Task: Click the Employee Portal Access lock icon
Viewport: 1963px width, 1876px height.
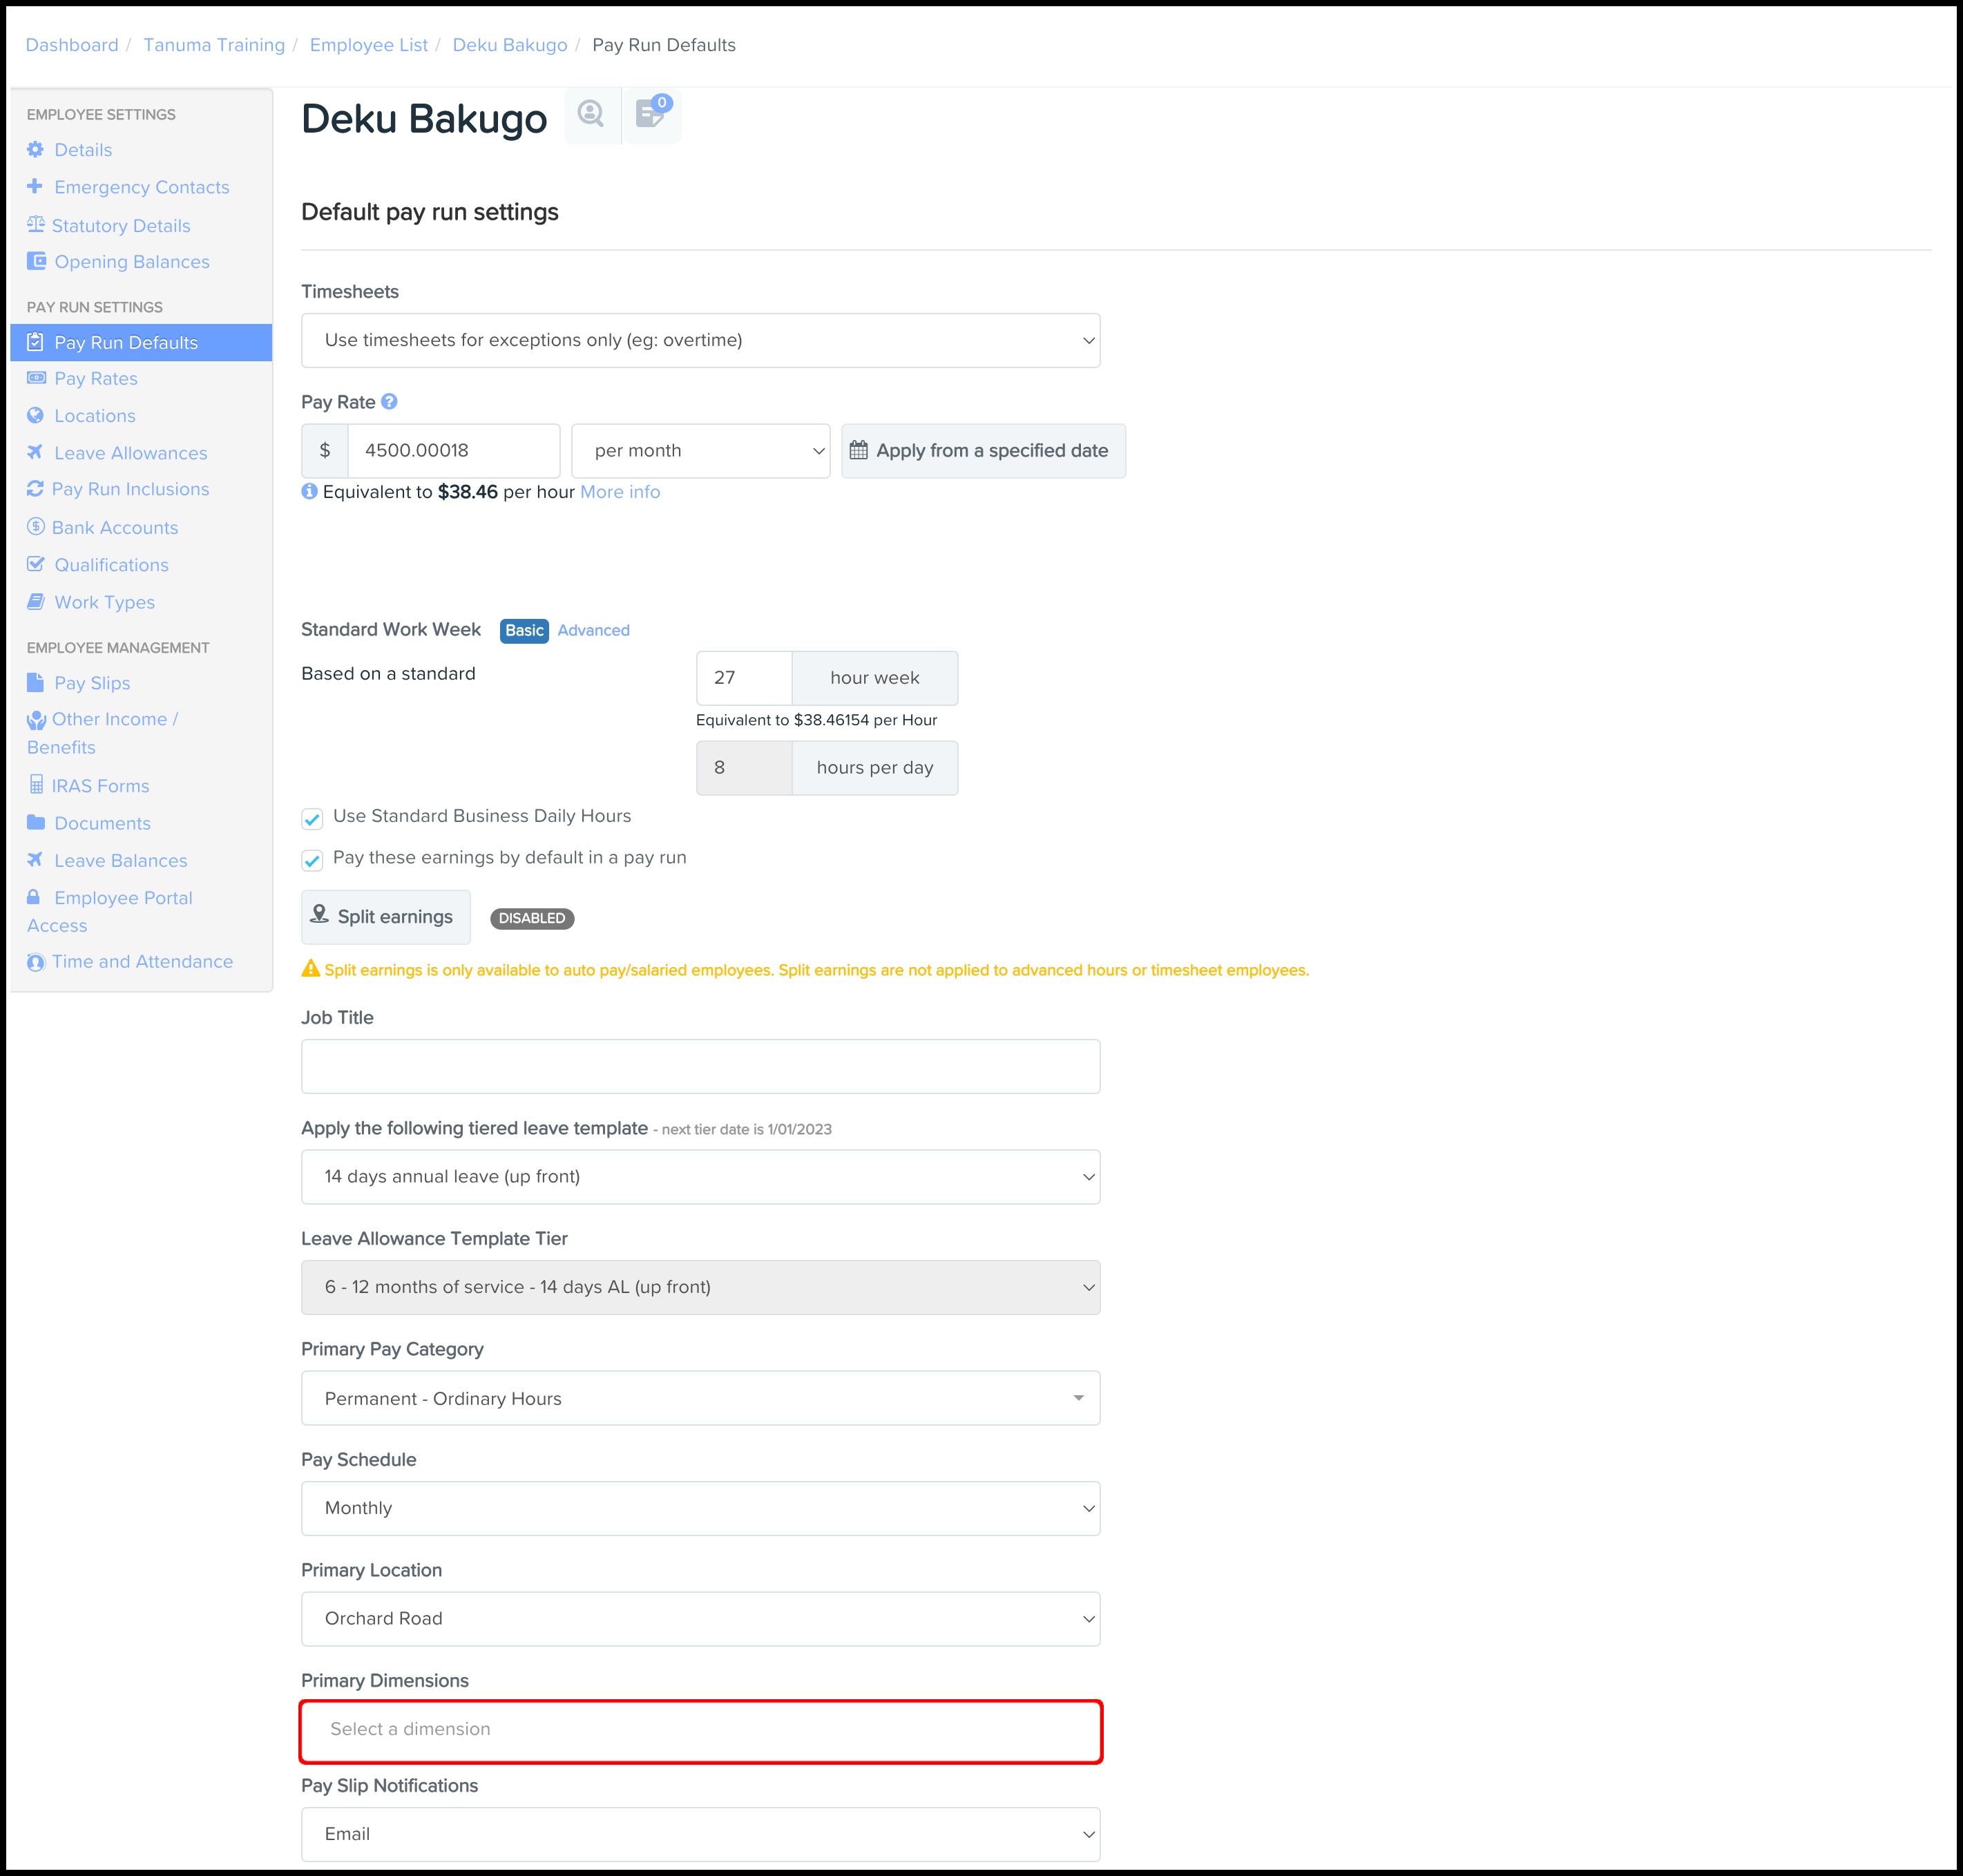Action: point(34,897)
